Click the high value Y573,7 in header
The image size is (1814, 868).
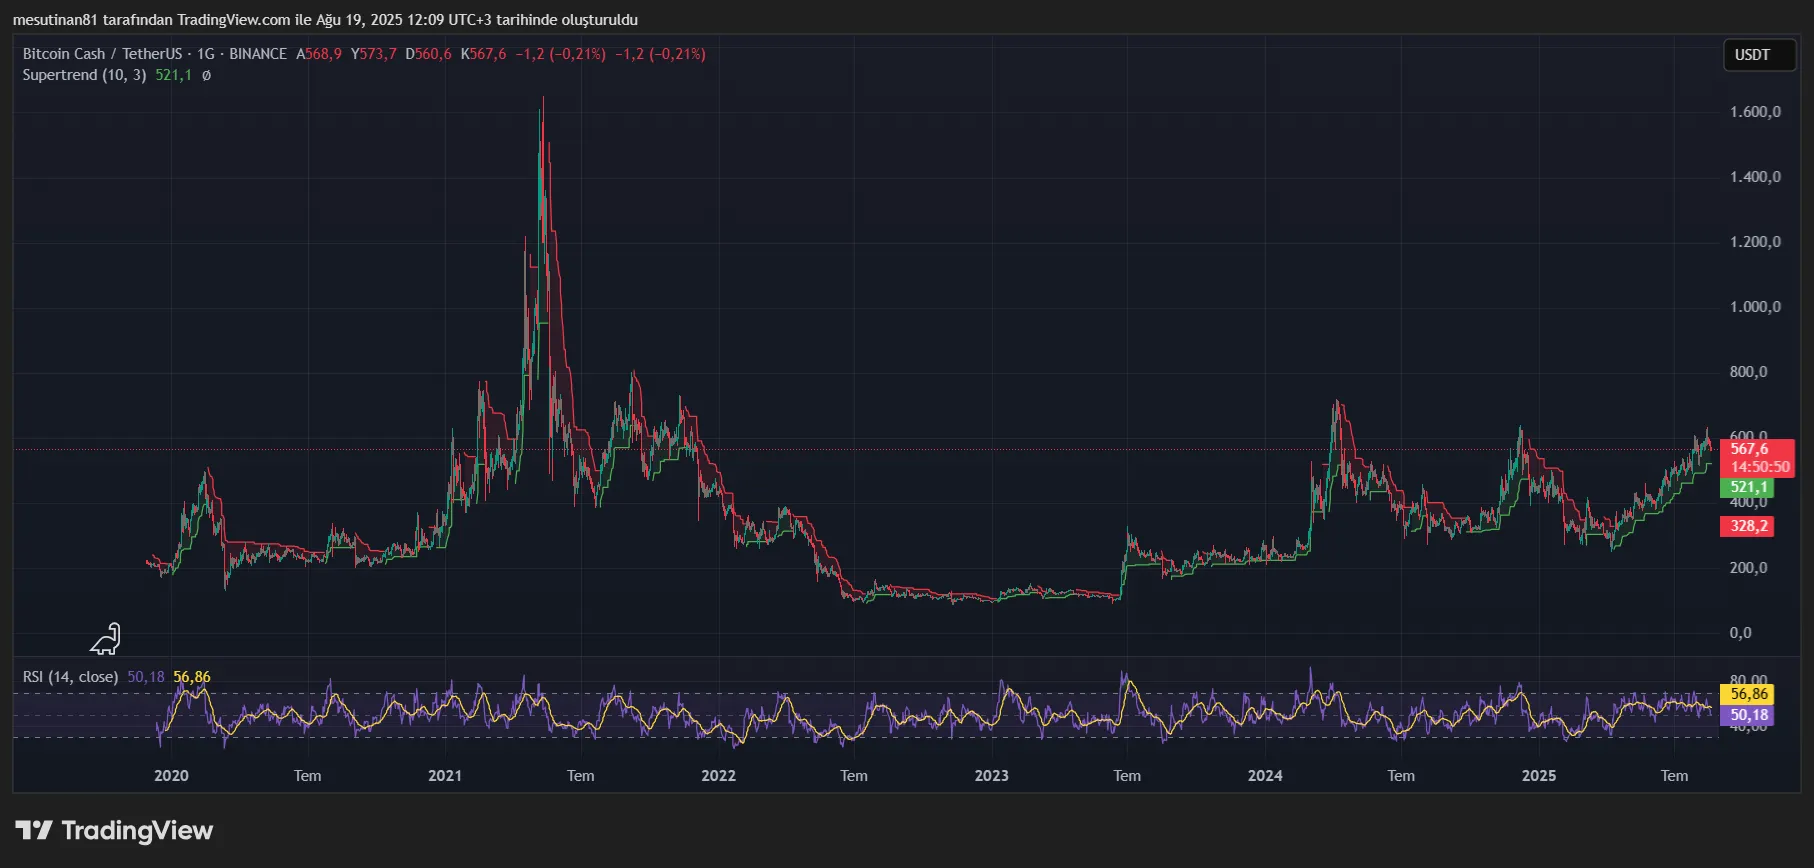point(373,54)
